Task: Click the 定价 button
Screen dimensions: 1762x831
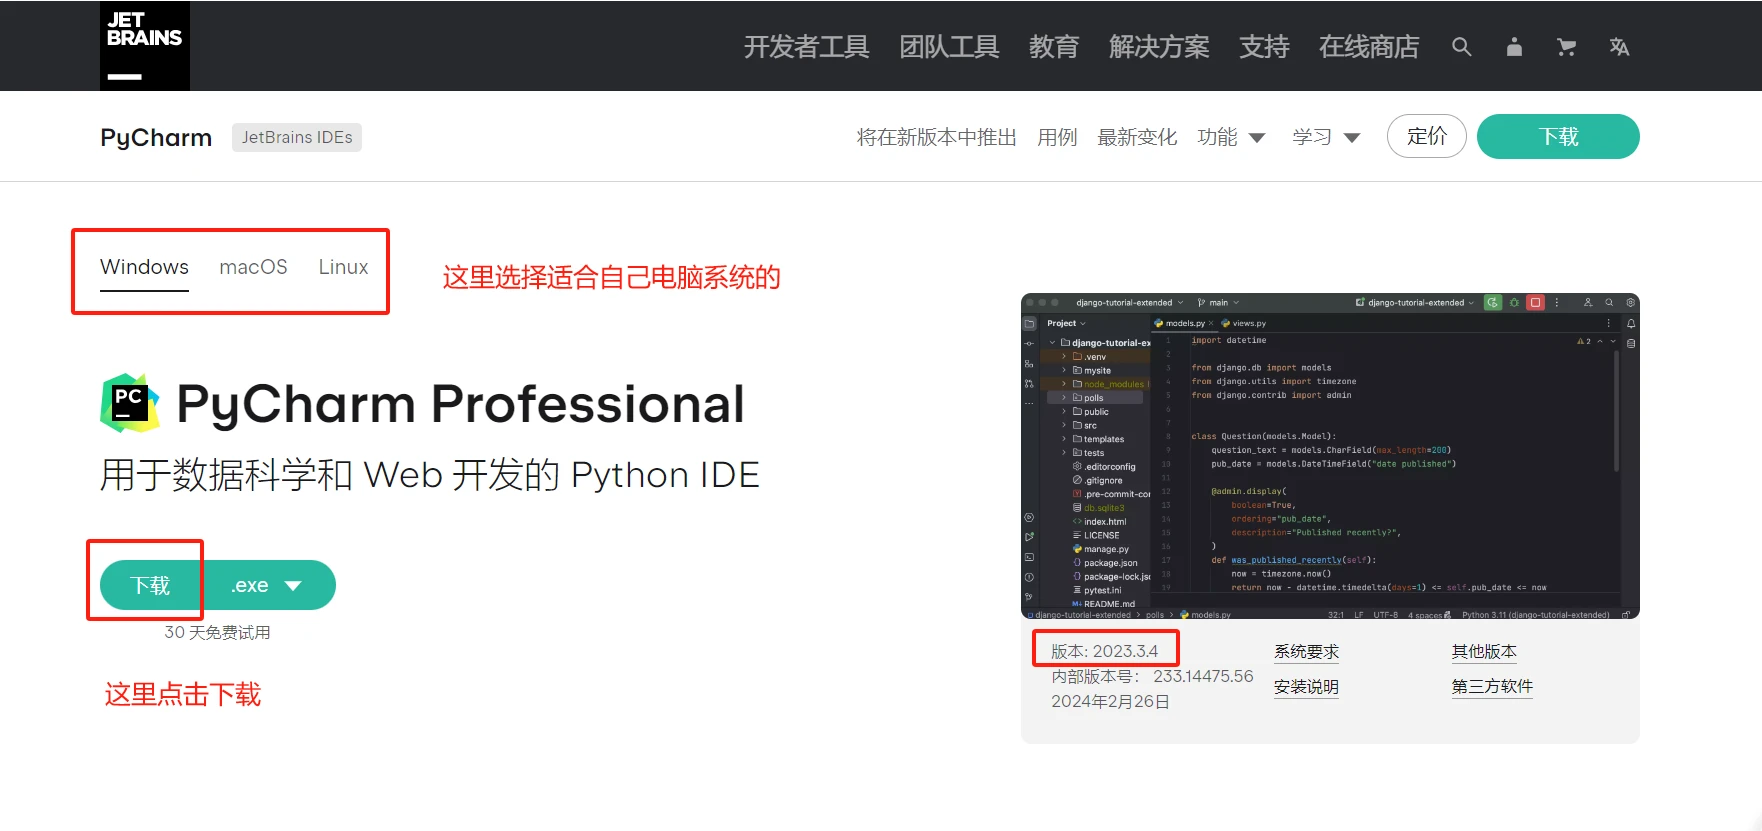Action: point(1427,136)
